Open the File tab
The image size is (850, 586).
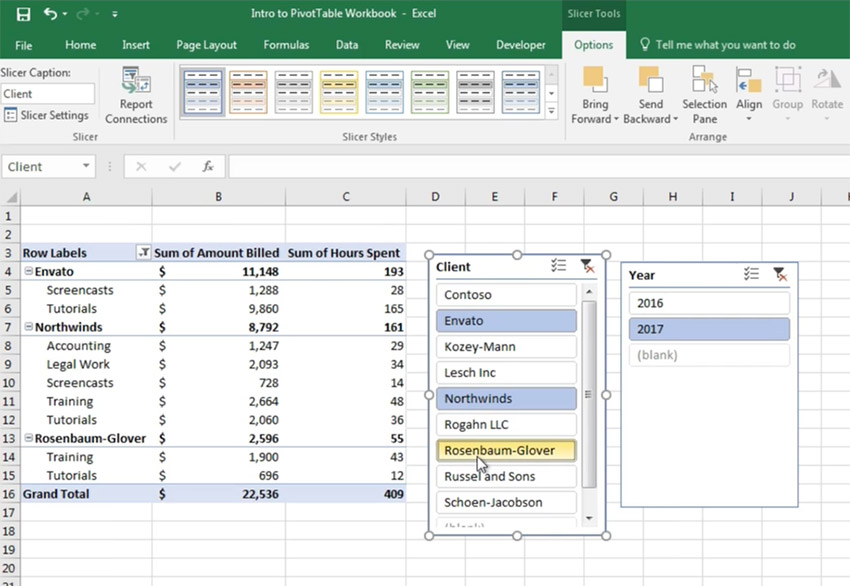[23, 46]
